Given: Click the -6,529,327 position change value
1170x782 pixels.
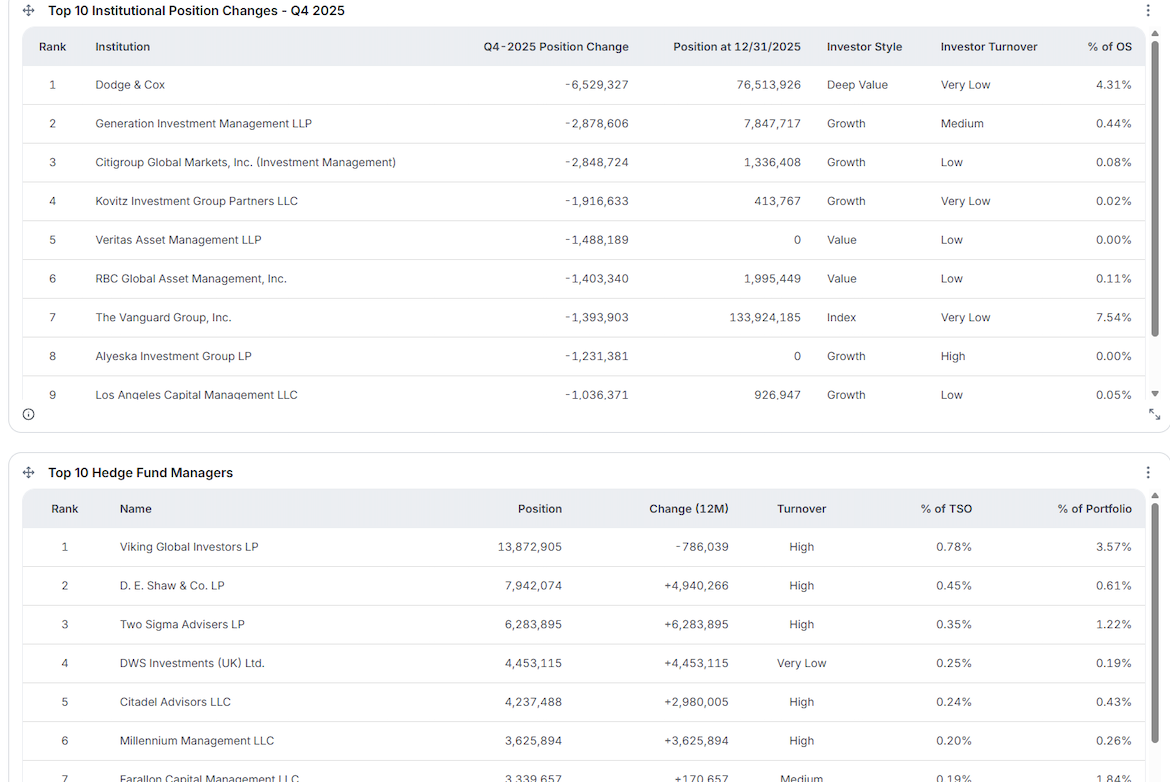Looking at the screenshot, I should coord(597,84).
